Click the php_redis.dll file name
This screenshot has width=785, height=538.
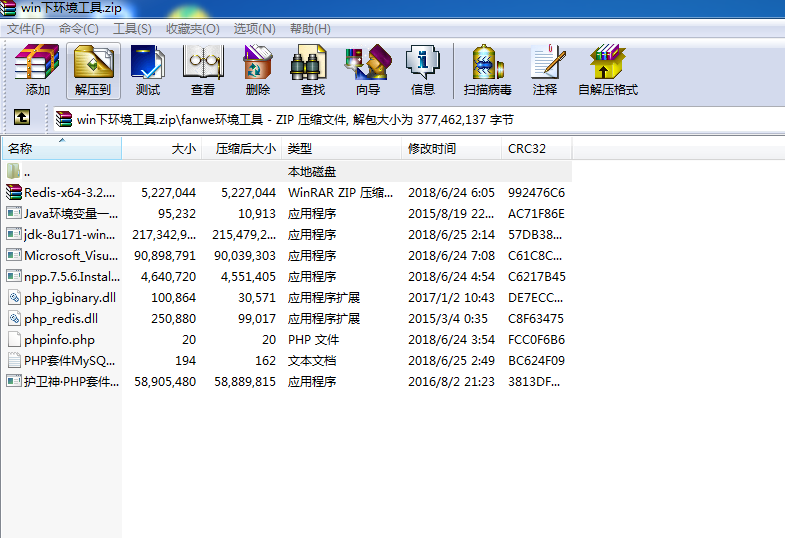pos(61,319)
